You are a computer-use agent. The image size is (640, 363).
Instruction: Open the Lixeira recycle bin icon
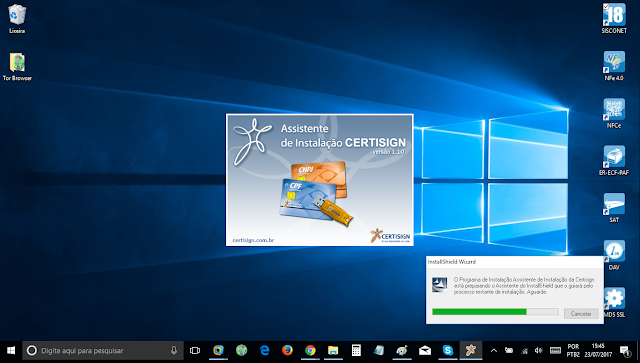pos(17,18)
